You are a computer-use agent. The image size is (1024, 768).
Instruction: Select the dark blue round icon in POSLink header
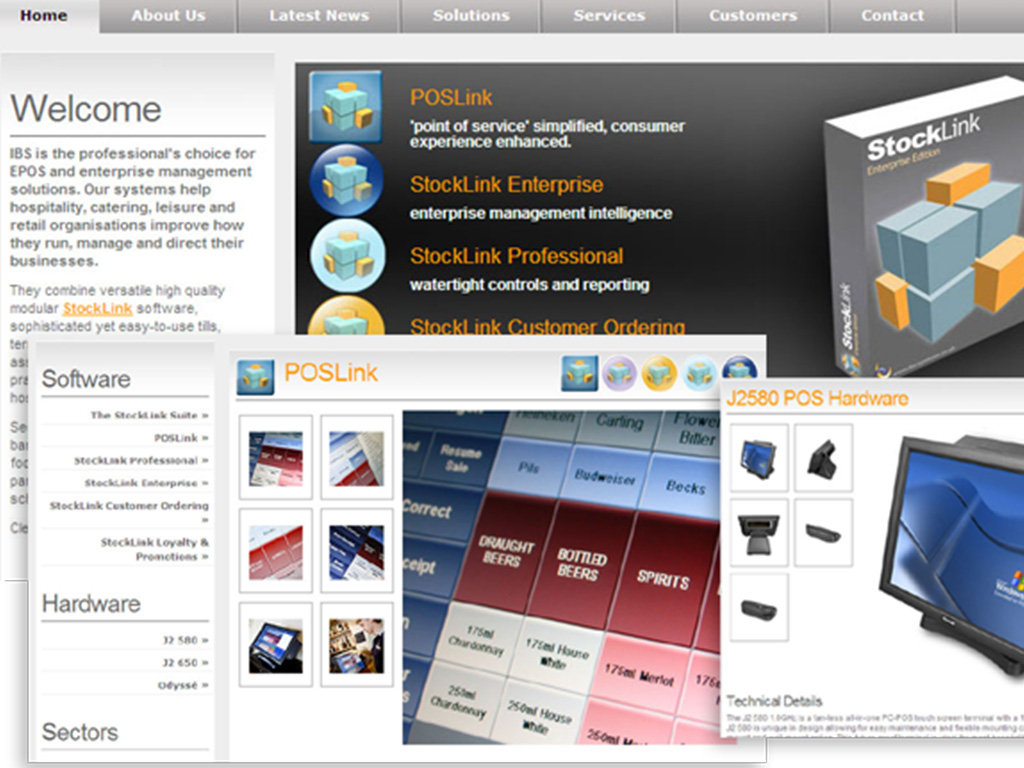point(739,370)
